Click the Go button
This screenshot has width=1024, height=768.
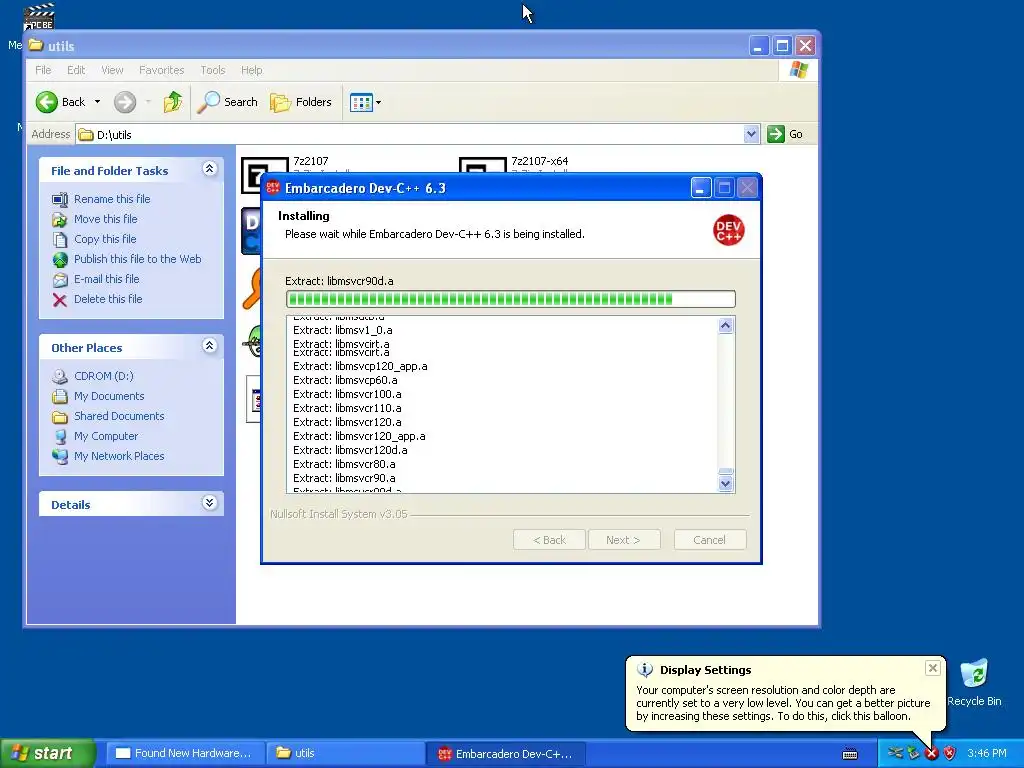(x=786, y=134)
